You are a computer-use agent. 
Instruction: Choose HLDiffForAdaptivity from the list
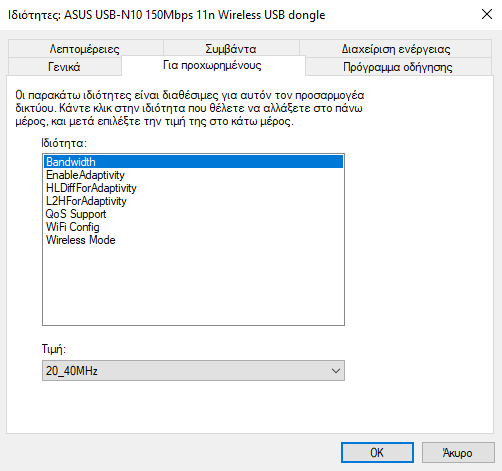193,188
